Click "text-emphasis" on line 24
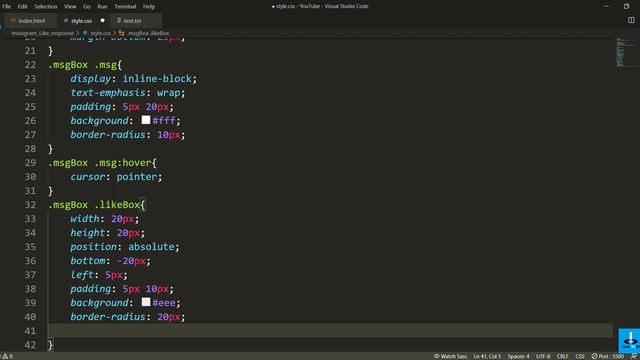 (108, 93)
